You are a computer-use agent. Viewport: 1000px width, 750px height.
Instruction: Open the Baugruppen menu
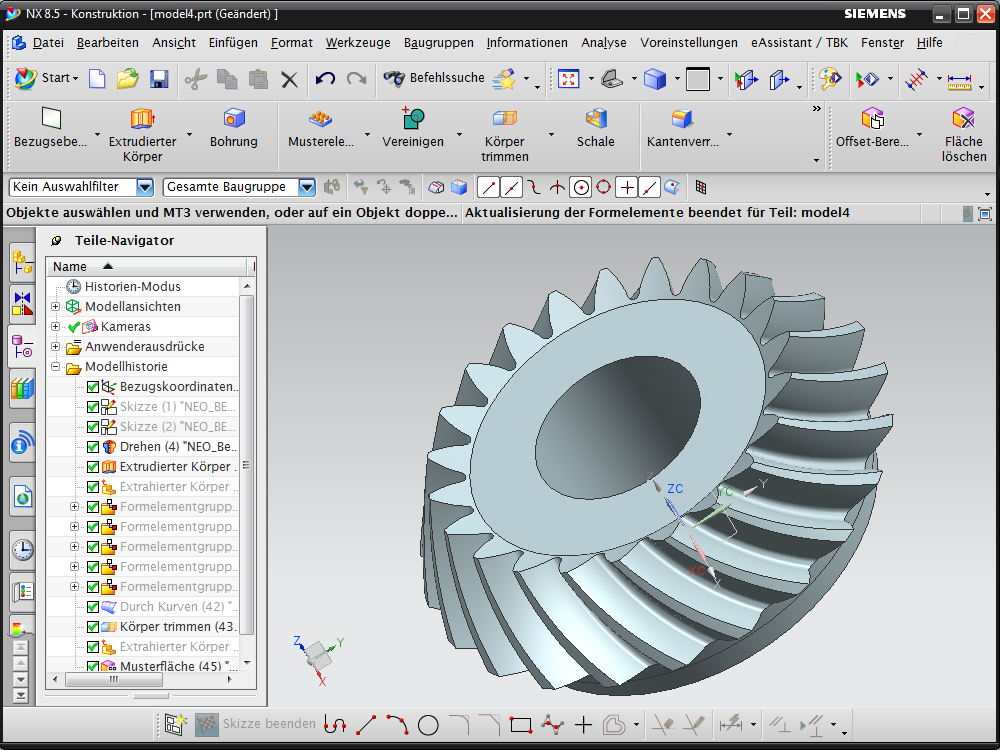[438, 43]
